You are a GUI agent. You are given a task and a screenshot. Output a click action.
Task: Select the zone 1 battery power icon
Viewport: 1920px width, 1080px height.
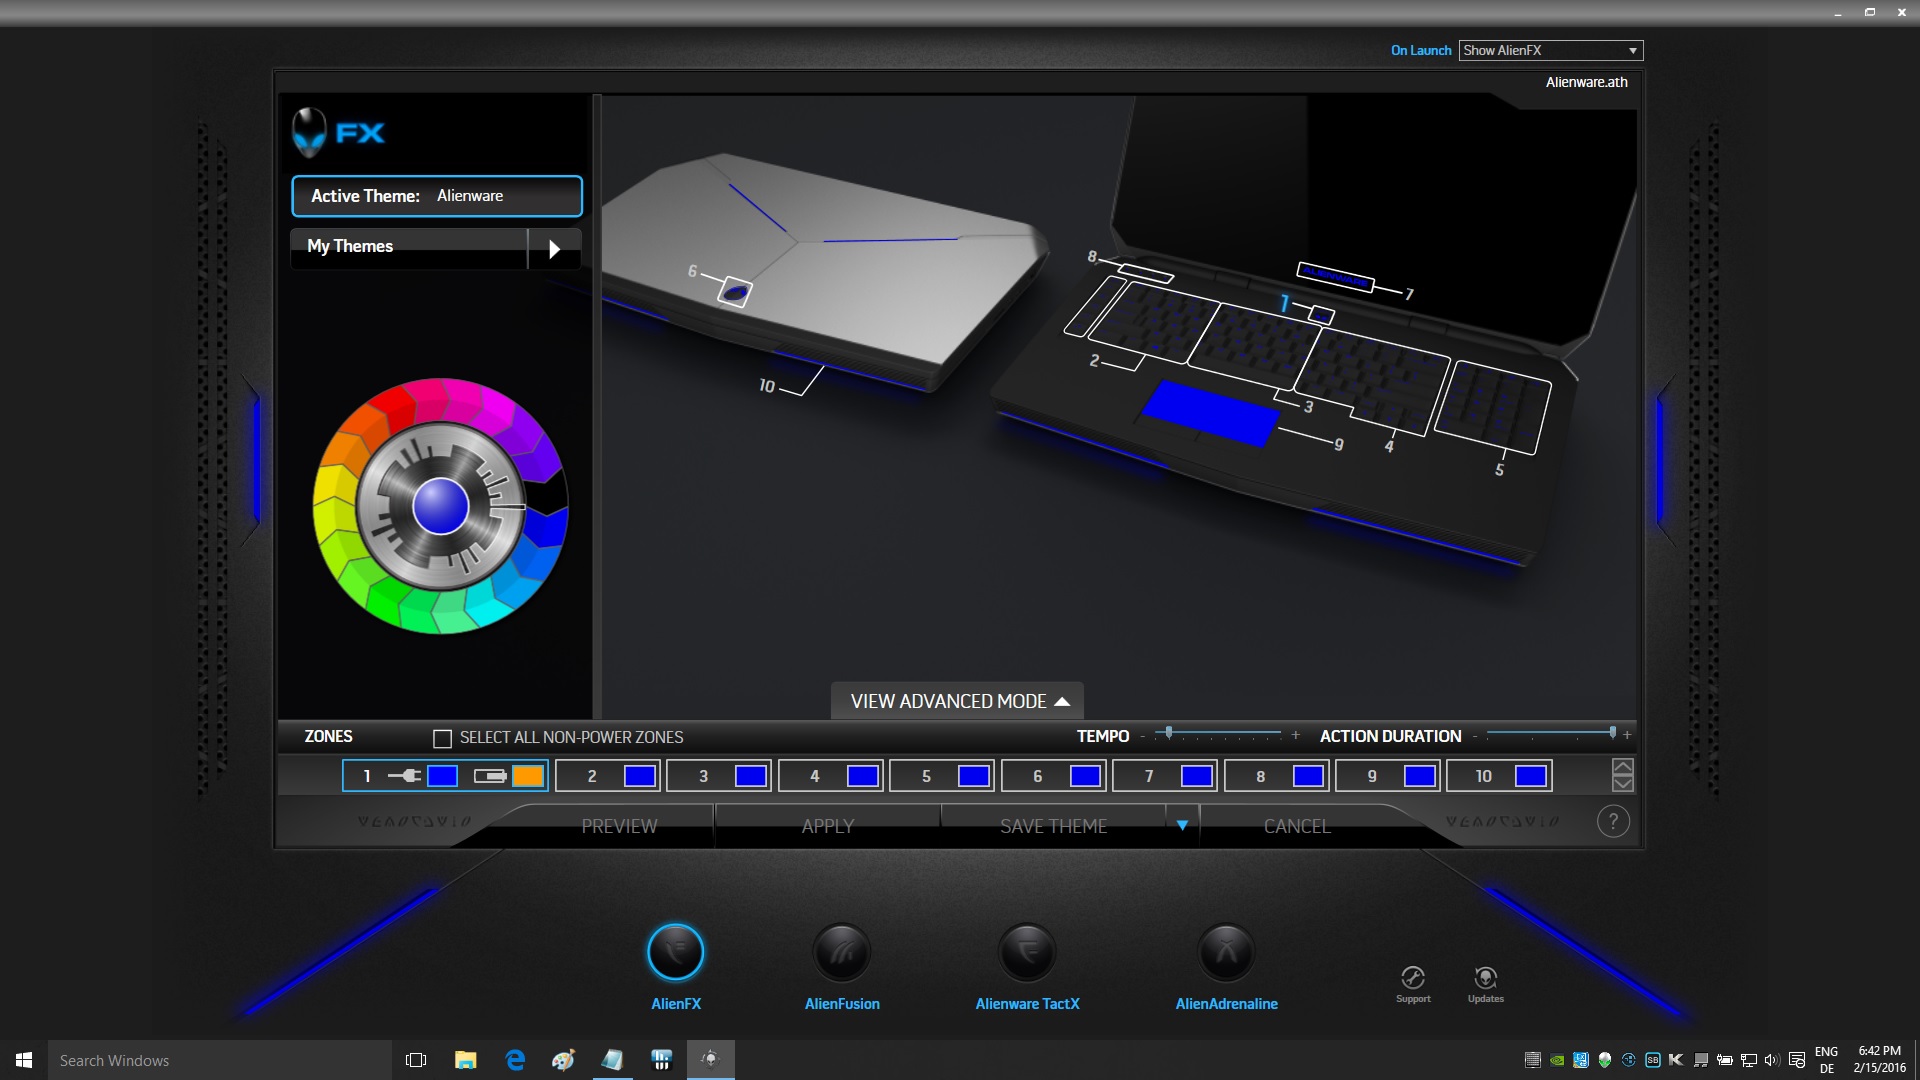click(x=490, y=776)
